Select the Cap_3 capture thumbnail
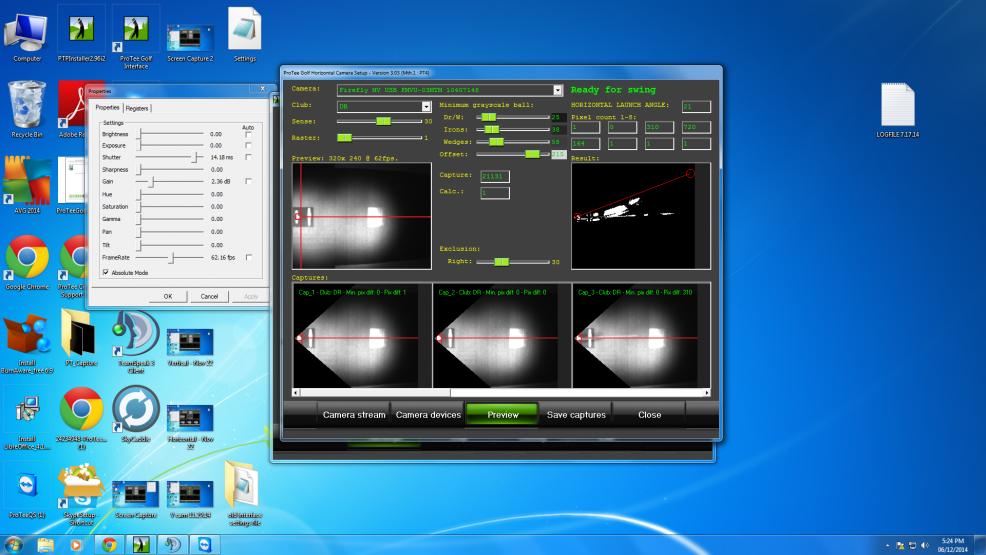Viewport: 986px width, 555px height. (x=641, y=336)
